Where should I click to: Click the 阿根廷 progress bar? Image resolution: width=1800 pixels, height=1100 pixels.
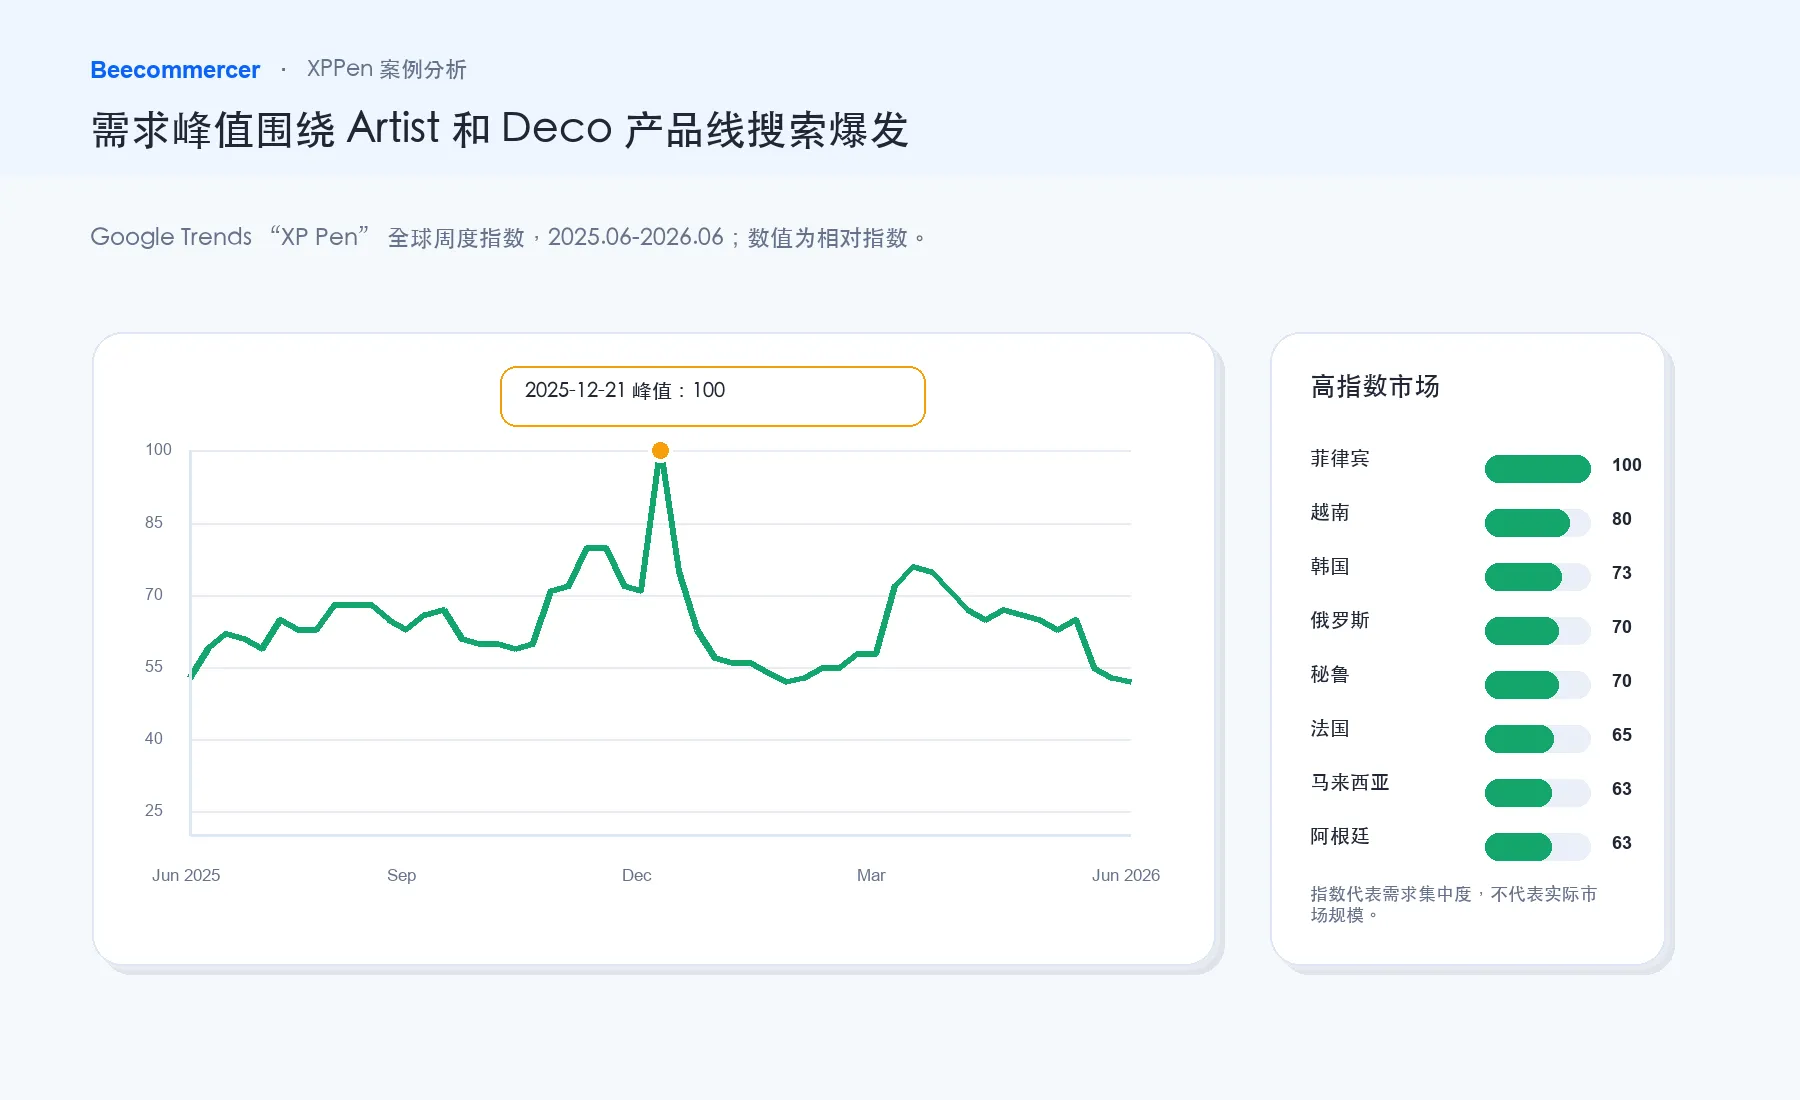1538,847
